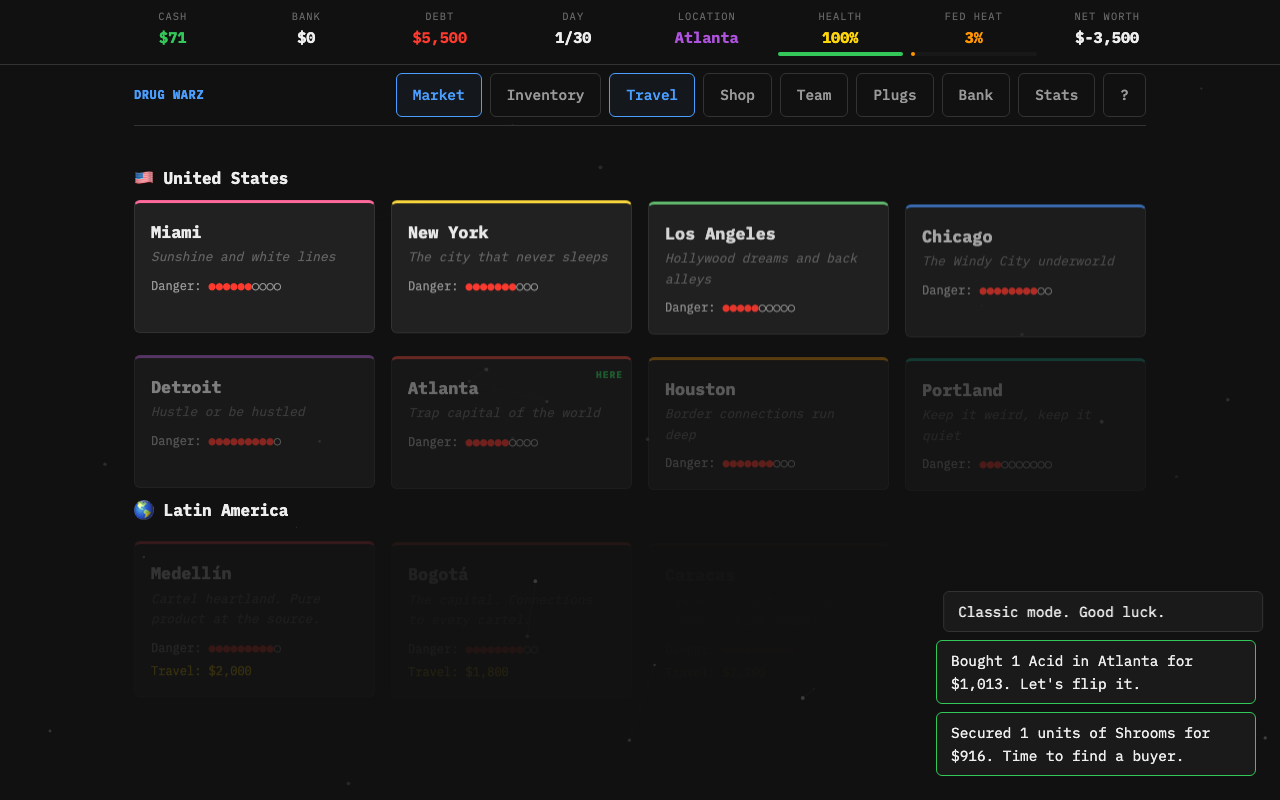Open the Market tab

click(x=438, y=95)
